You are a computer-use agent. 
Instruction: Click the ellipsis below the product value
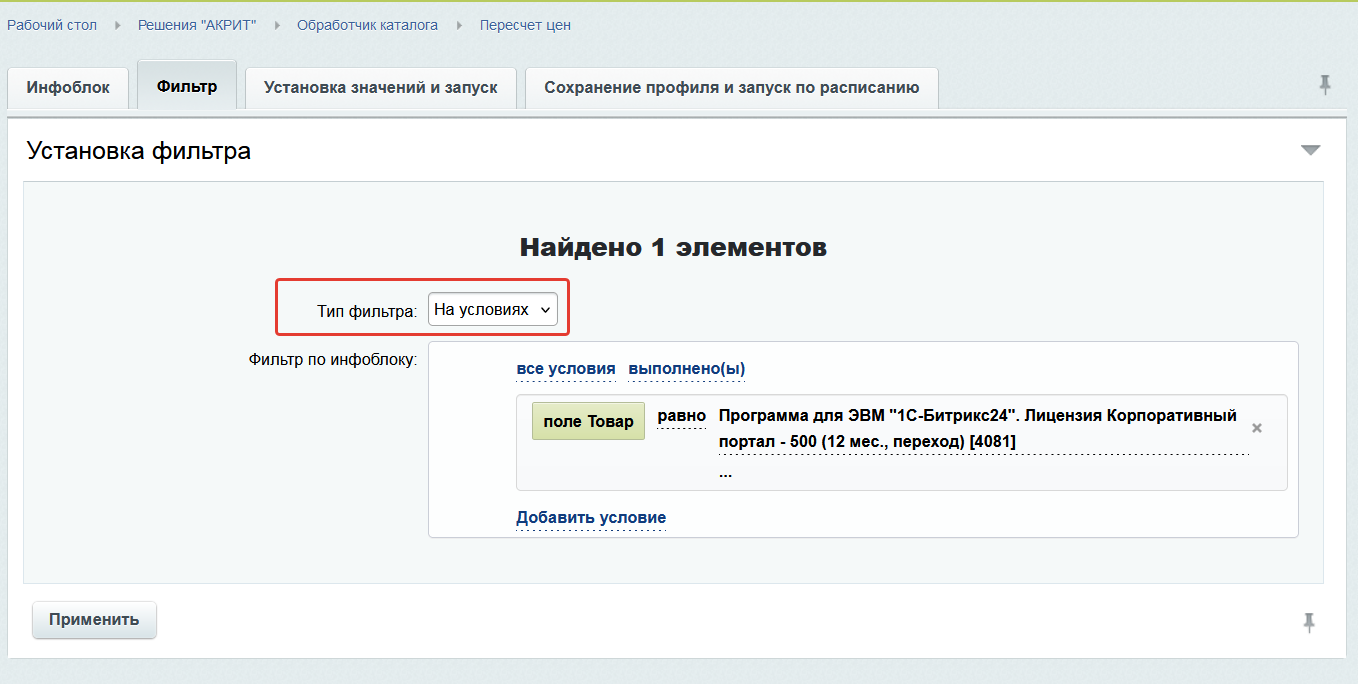[725, 473]
